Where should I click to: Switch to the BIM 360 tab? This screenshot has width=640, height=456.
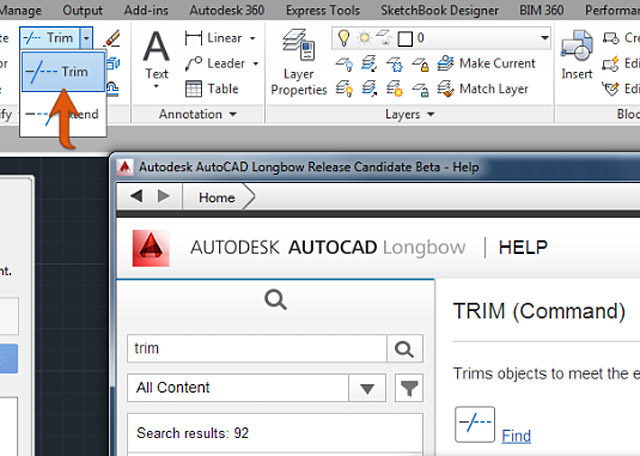coord(542,10)
